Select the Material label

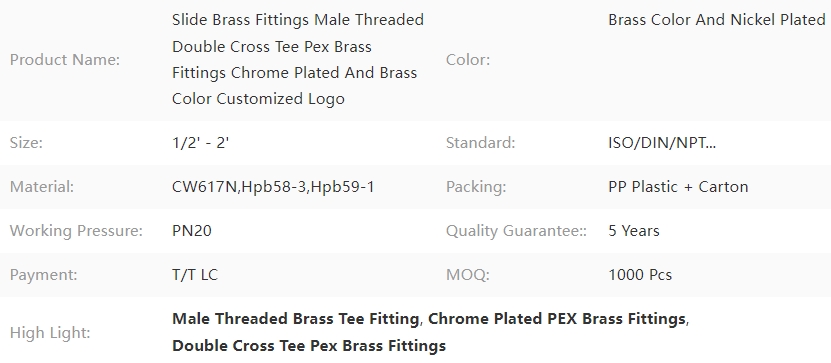[41, 187]
